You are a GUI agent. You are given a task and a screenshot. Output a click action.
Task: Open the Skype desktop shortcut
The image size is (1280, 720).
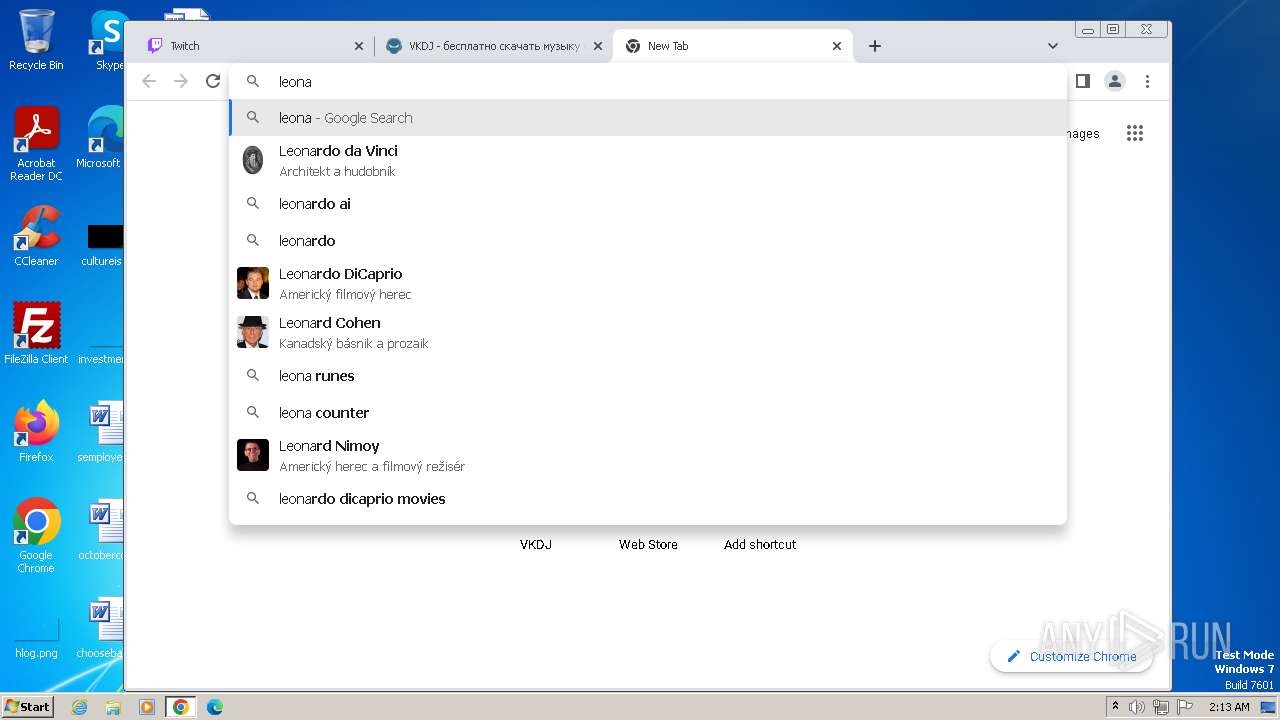108,40
